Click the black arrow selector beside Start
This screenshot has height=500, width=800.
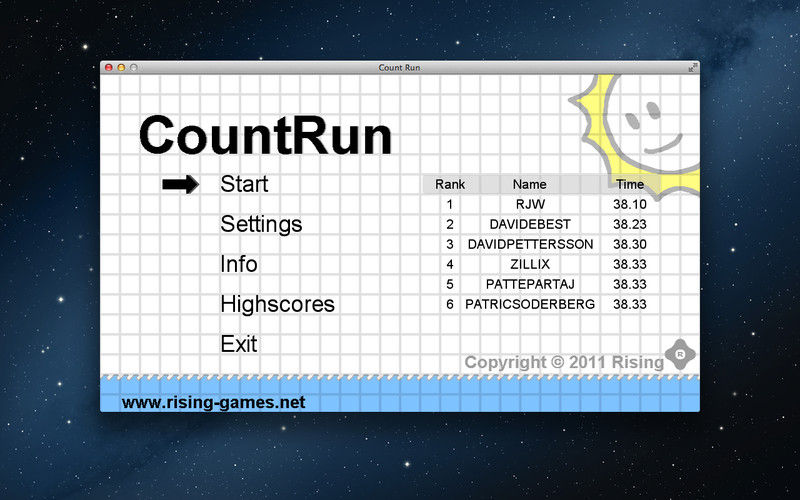click(x=181, y=184)
